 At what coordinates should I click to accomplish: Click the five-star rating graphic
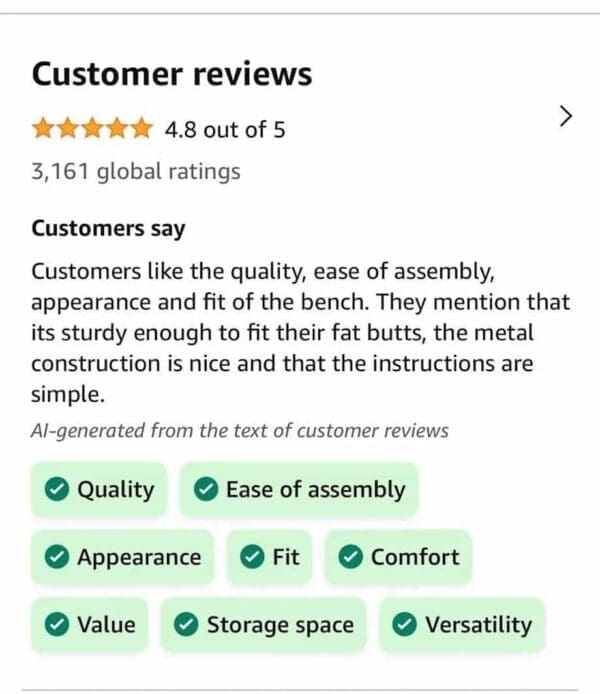[x=92, y=129]
